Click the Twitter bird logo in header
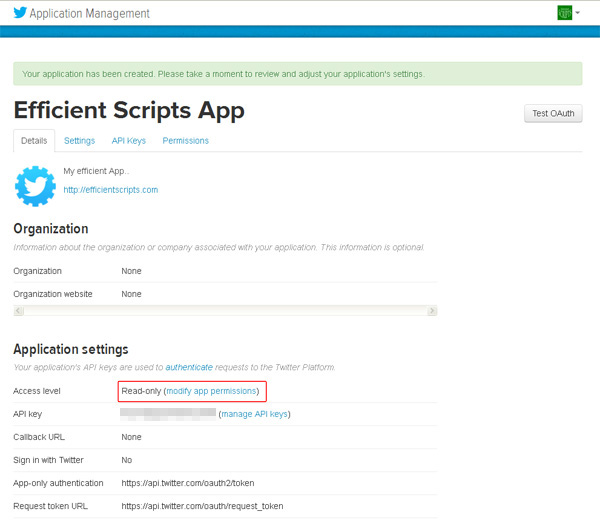Viewport: 600px width, 526px height. pyautogui.click(x=20, y=13)
